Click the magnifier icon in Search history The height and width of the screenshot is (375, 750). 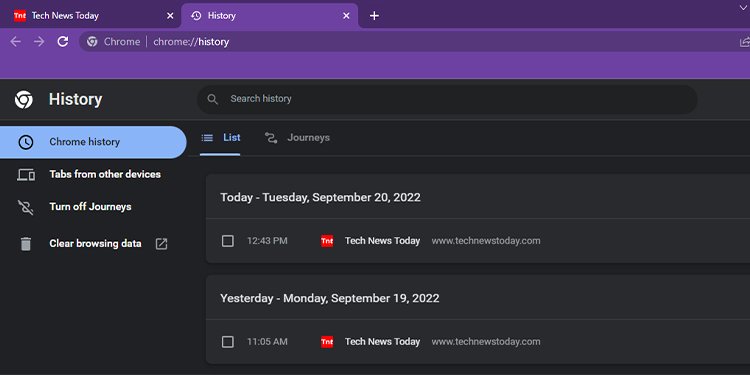coord(213,99)
